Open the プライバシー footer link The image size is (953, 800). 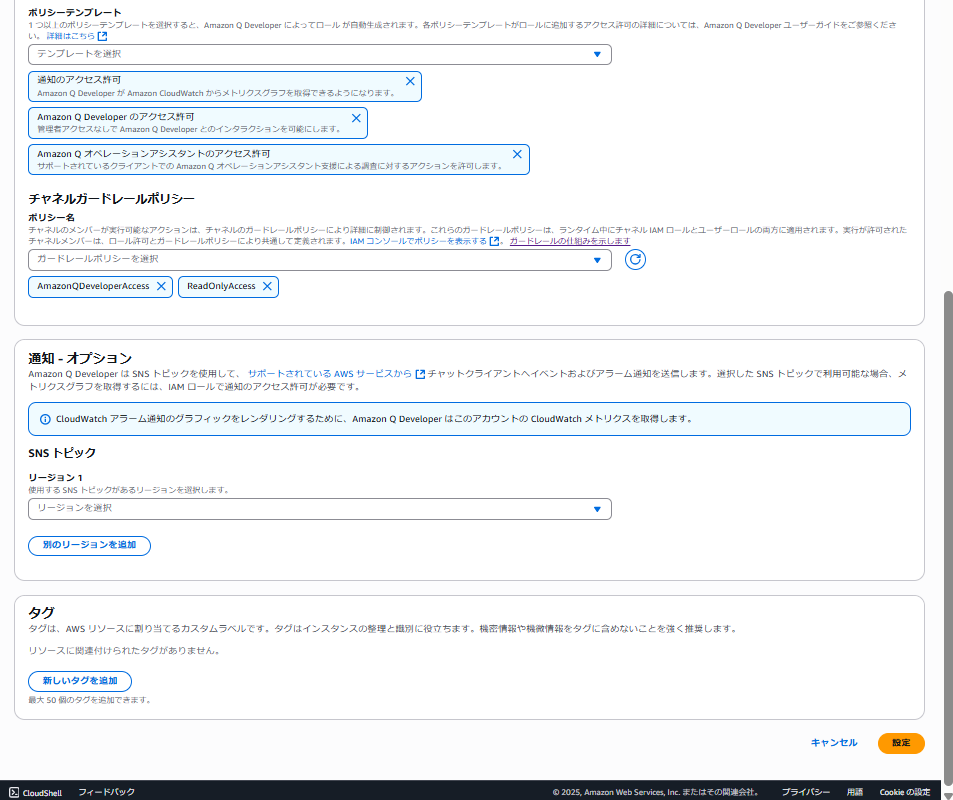(805, 792)
